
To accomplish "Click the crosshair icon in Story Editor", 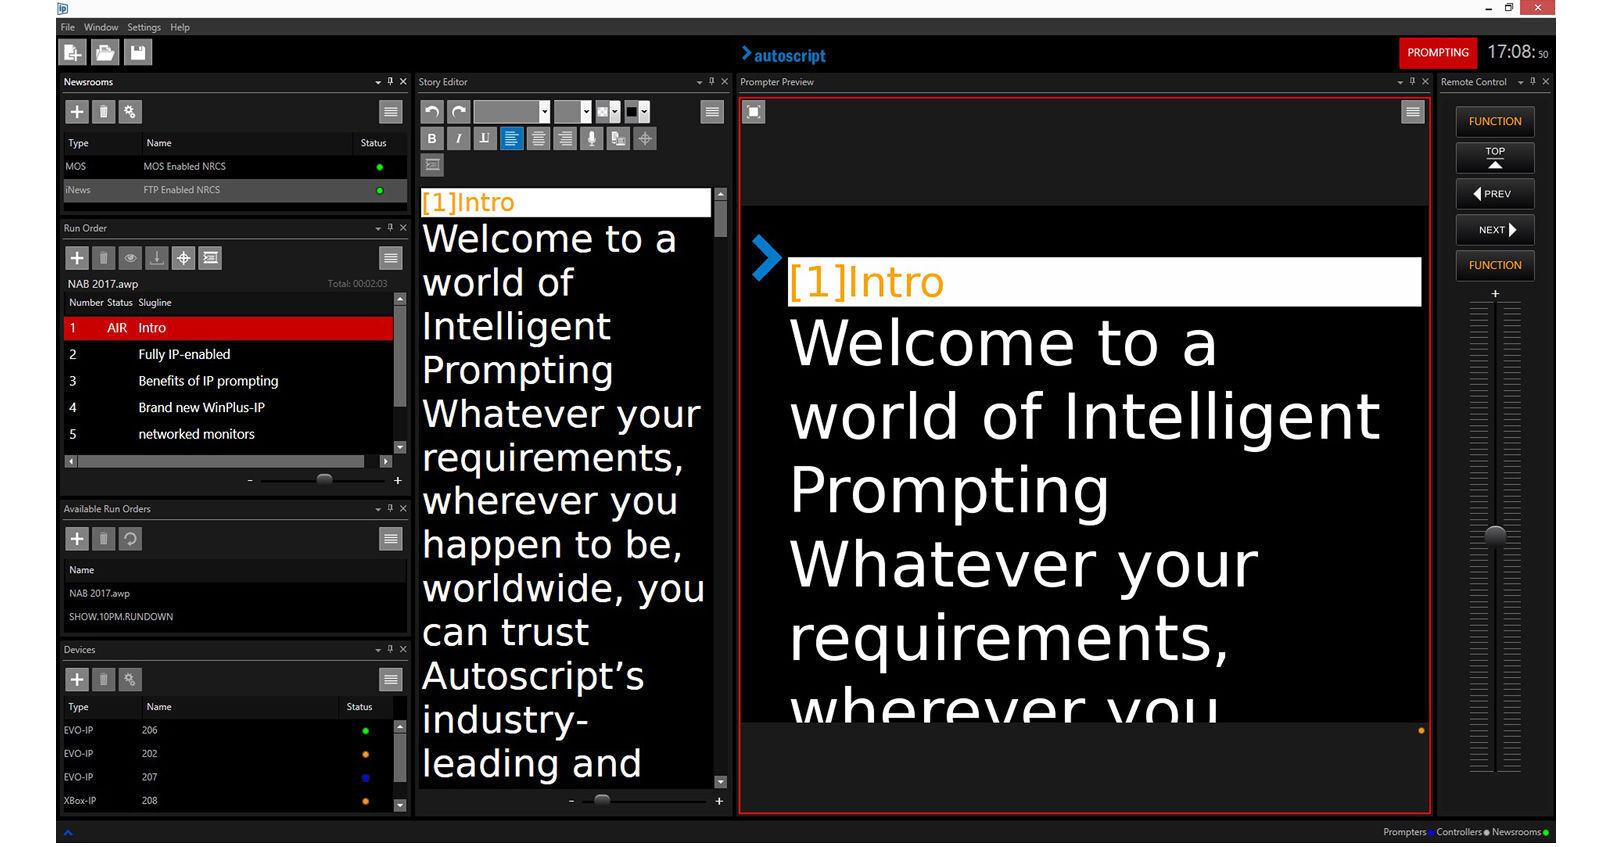I will tap(645, 139).
